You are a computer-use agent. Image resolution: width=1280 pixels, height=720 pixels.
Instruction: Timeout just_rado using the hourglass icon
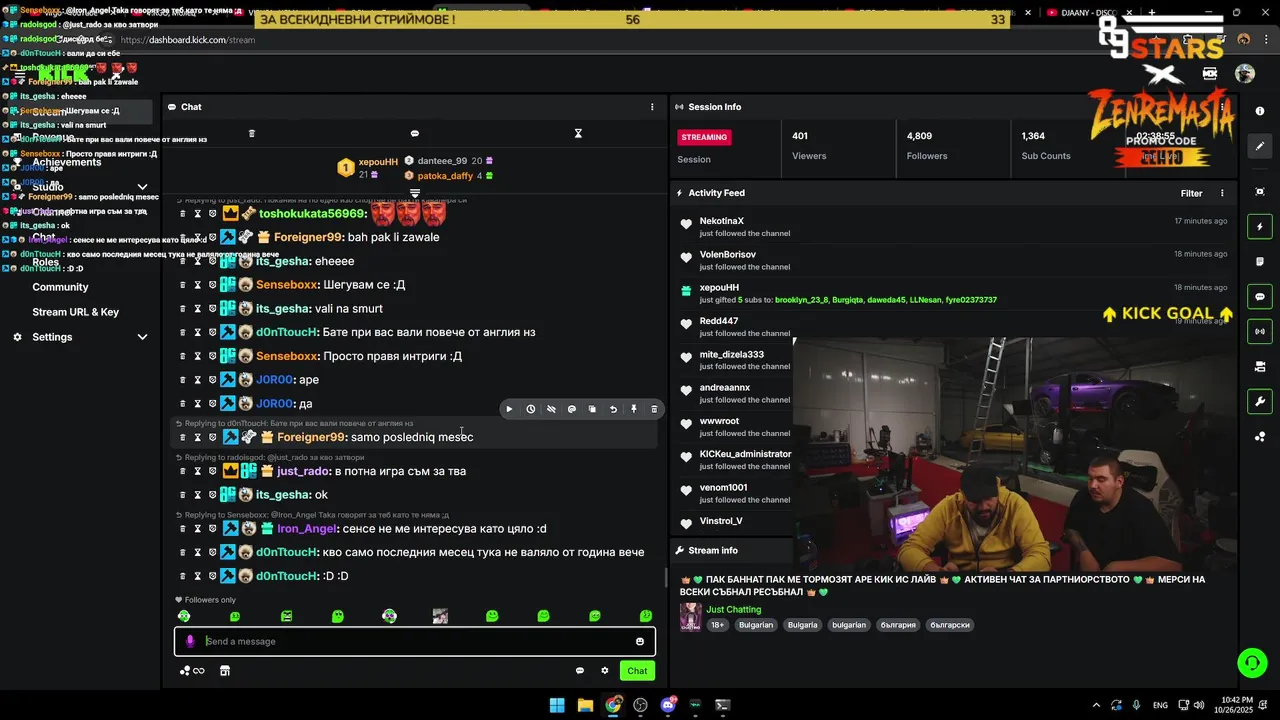[197, 471]
